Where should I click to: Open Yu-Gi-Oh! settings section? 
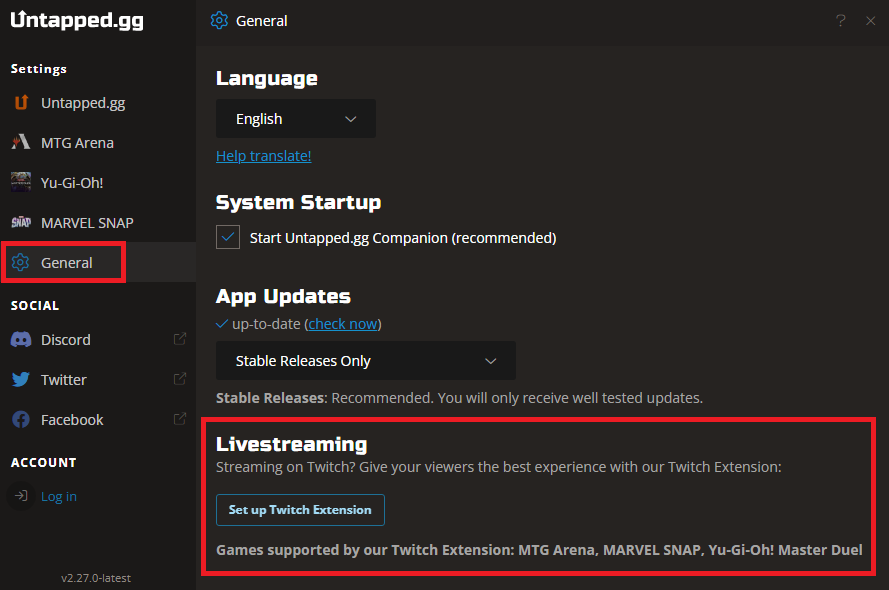tap(98, 182)
